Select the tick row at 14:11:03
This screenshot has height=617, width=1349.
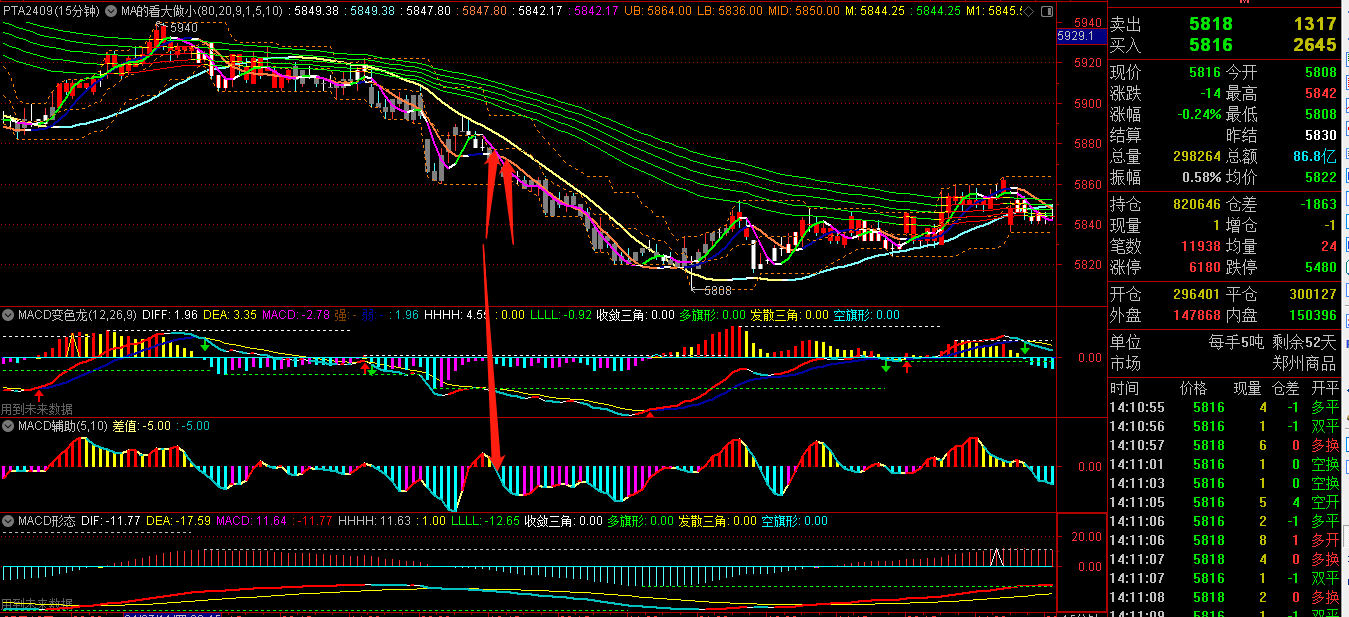[x=1227, y=483]
